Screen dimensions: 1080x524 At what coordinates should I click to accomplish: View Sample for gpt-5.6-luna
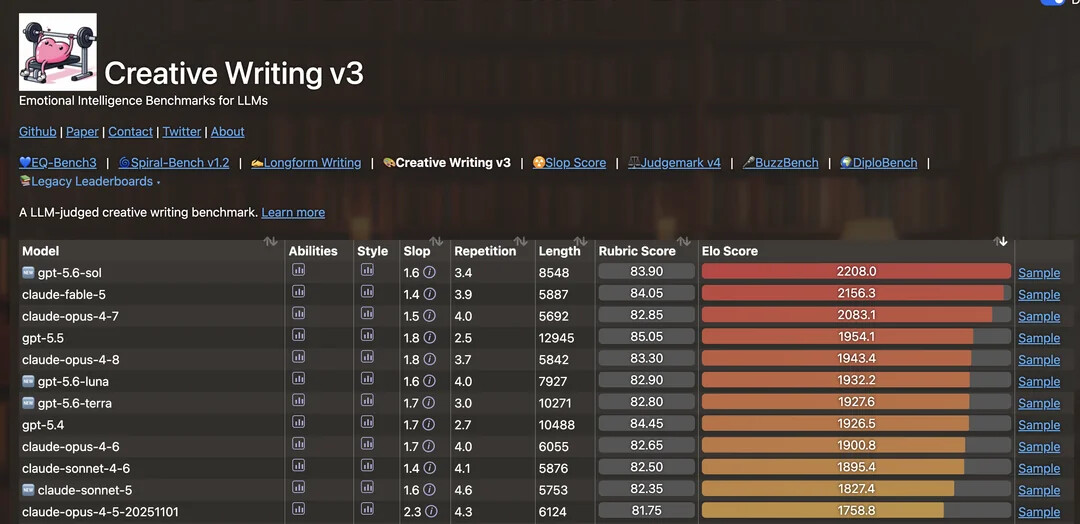pyautogui.click(x=1039, y=381)
